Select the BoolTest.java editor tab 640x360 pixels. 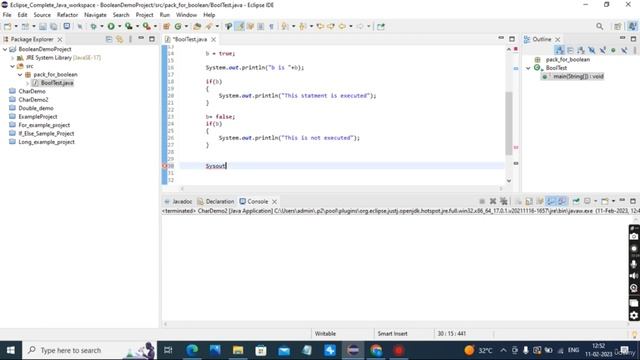pyautogui.click(x=189, y=40)
